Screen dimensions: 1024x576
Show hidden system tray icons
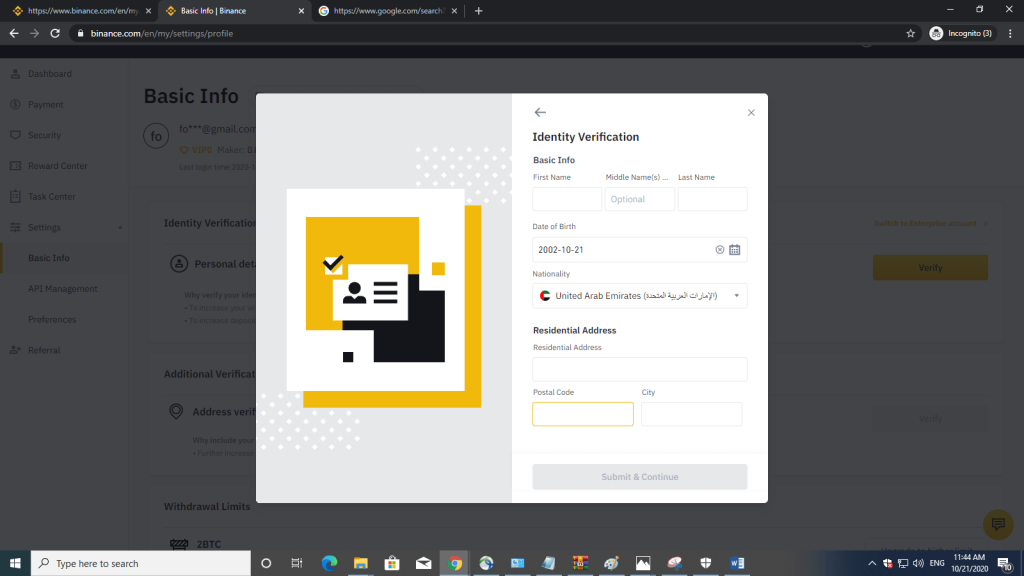[x=872, y=563]
